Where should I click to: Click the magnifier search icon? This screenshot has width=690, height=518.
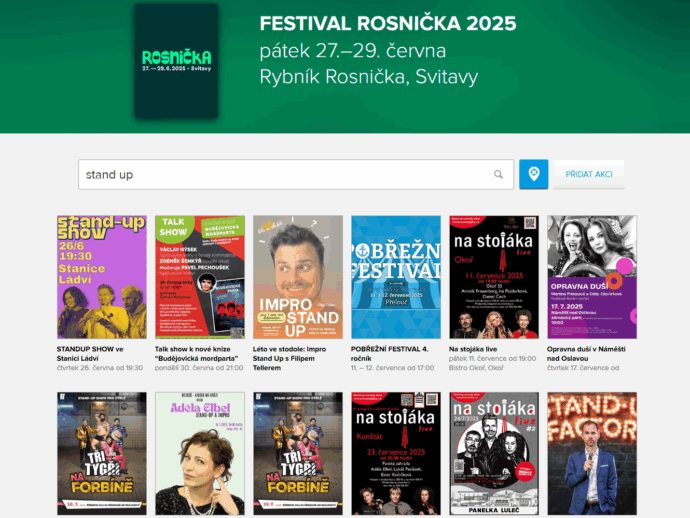(x=498, y=174)
